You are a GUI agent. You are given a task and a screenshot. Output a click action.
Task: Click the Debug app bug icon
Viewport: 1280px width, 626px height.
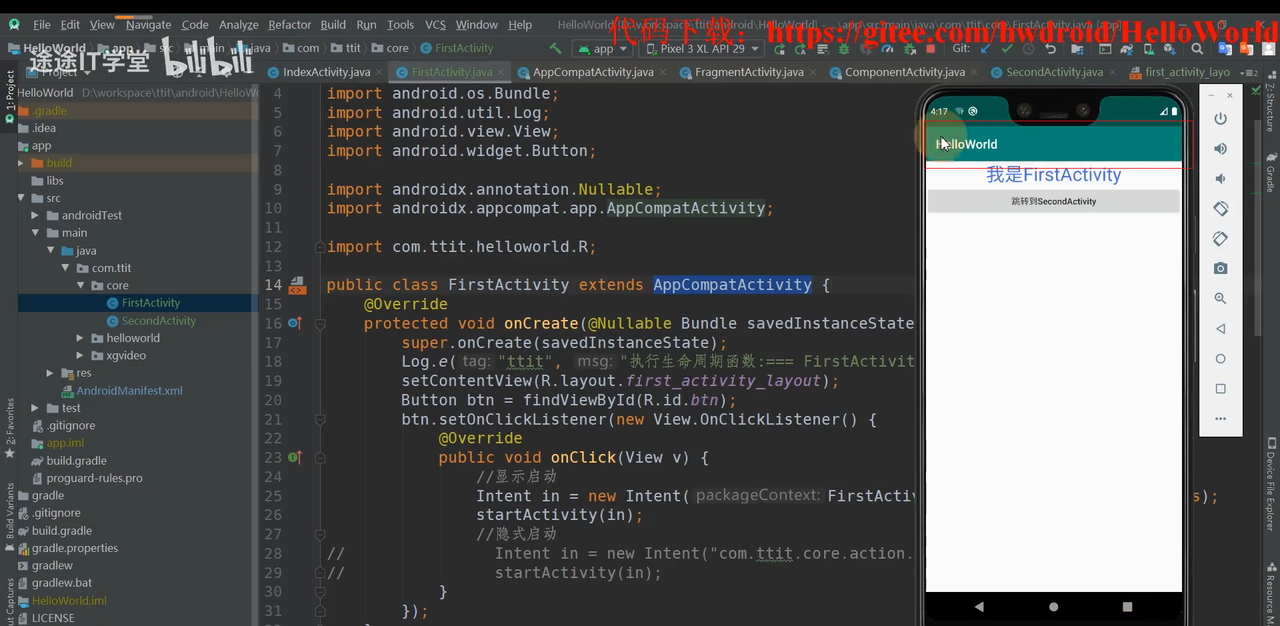(x=843, y=48)
